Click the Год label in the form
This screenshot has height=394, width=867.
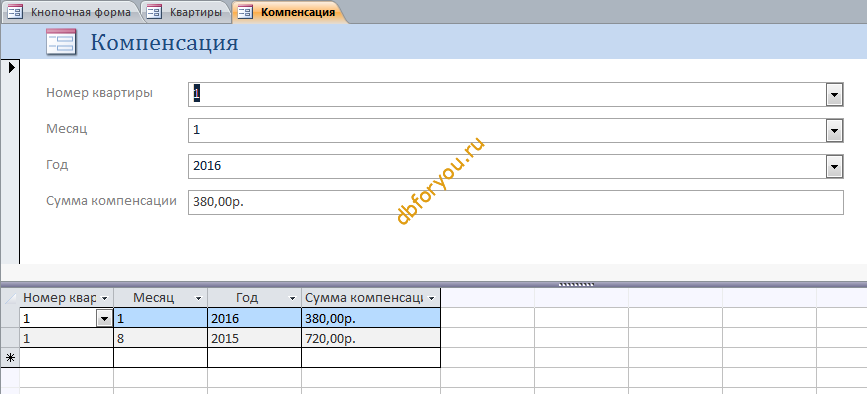click(57, 165)
